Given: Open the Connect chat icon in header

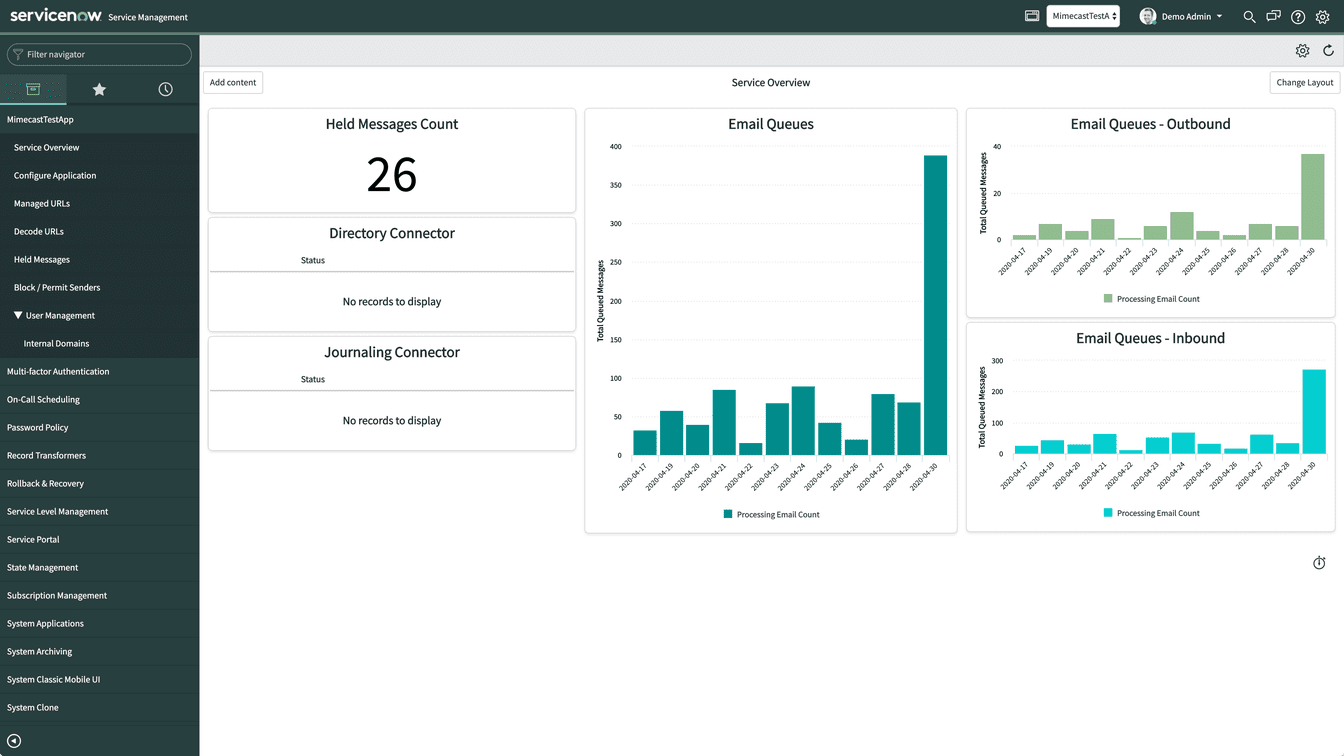Looking at the screenshot, I should click(x=1273, y=17).
